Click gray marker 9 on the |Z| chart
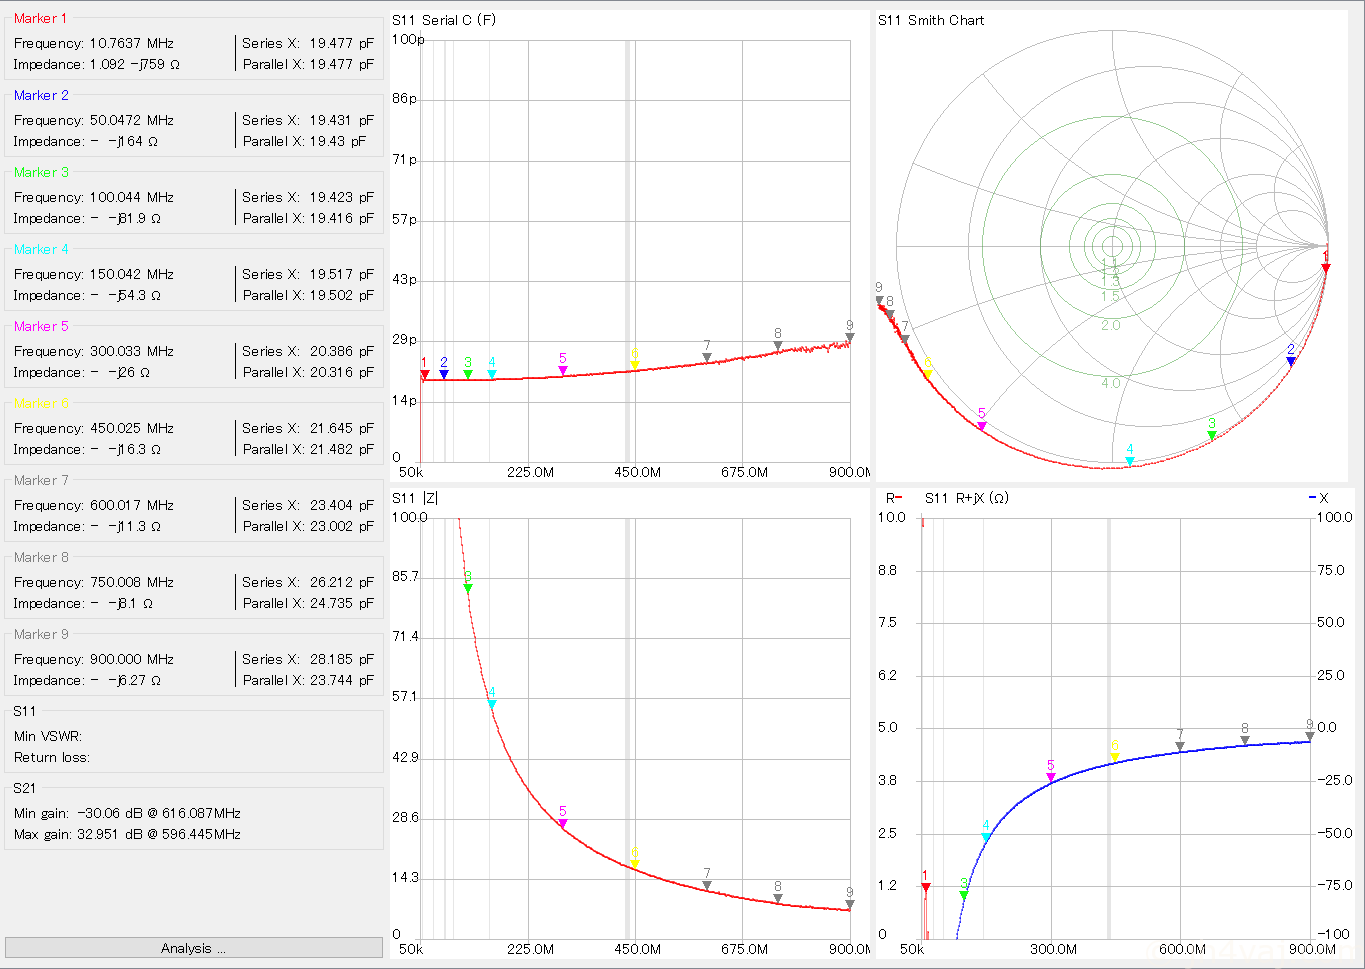 coord(850,904)
